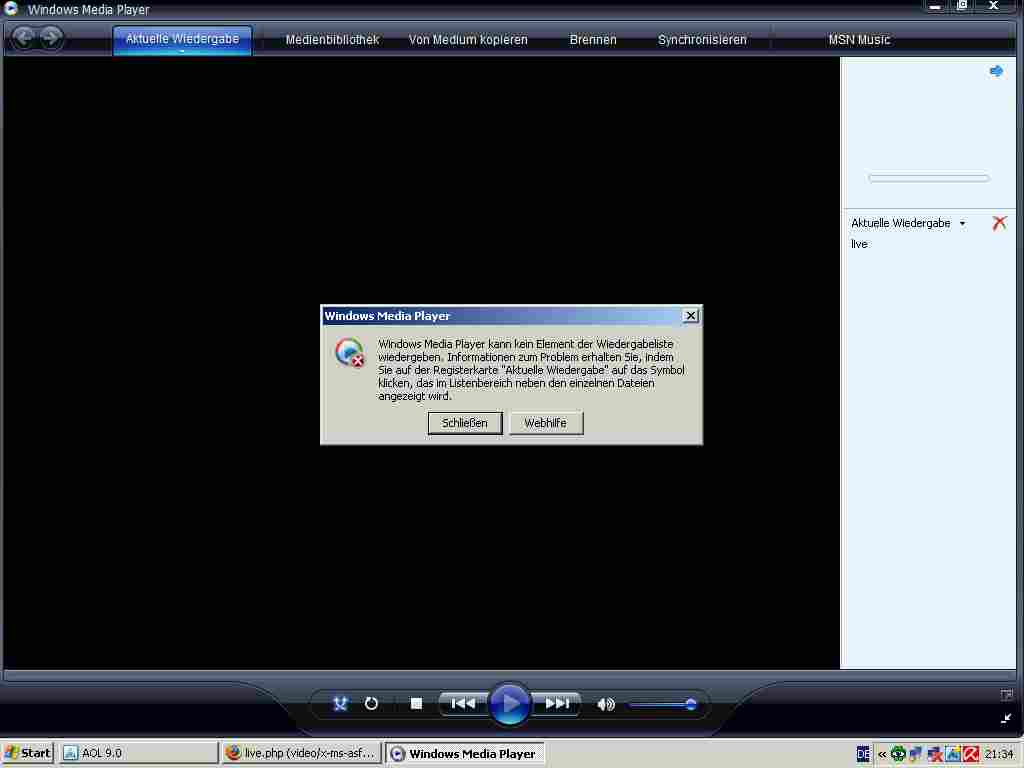Click the blue arrow icon in list pane

click(996, 71)
